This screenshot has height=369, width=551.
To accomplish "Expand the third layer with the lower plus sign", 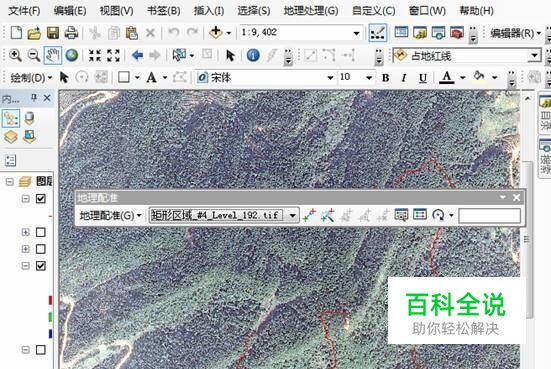I will pos(25,249).
